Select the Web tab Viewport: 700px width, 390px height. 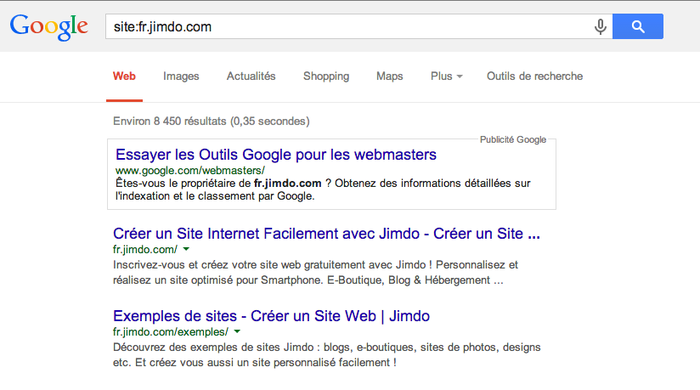(124, 76)
